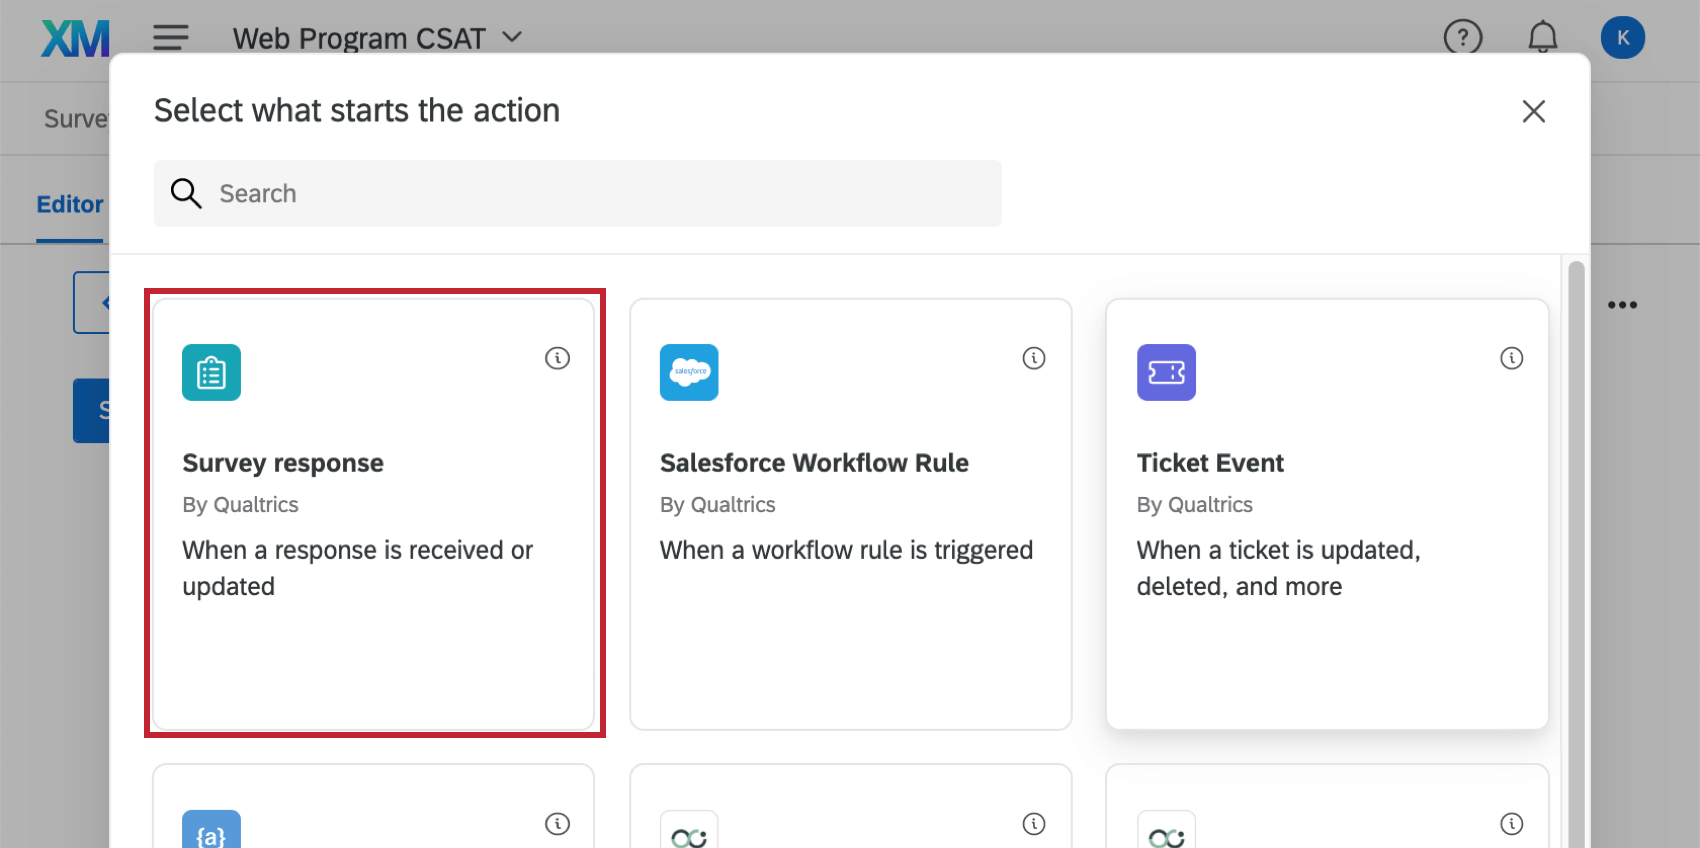Screen dimensions: 1700x848
Task: Click into the Search field
Action: coord(578,193)
